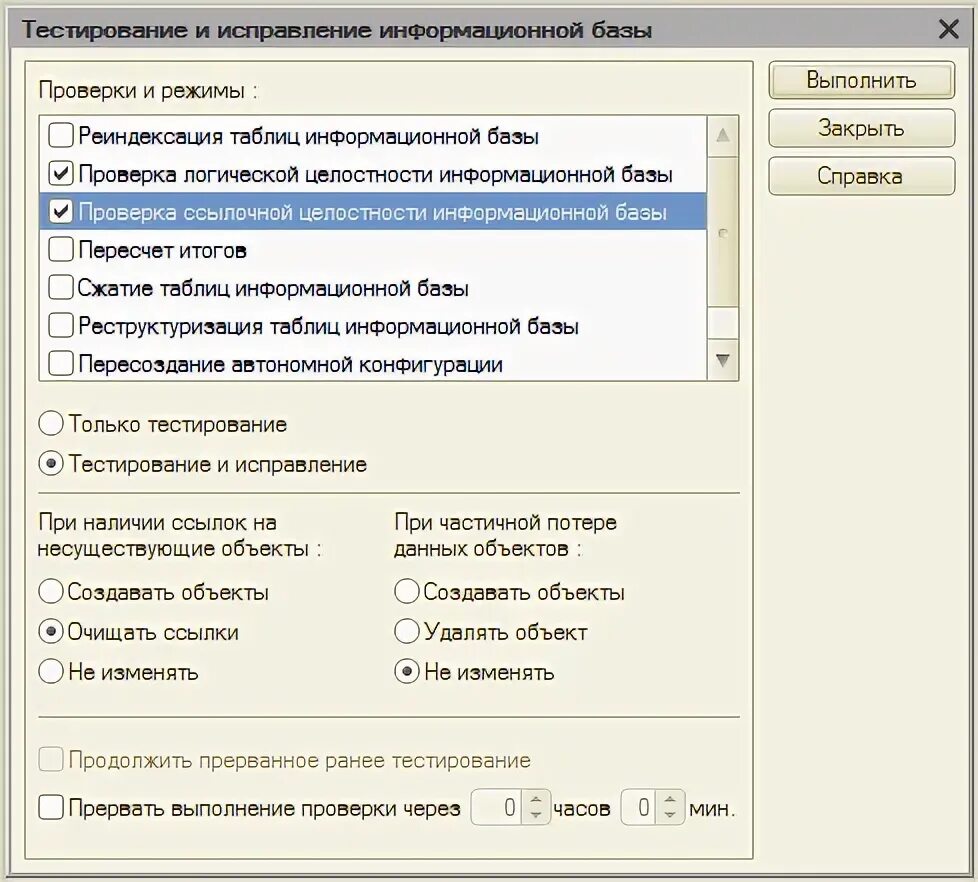This screenshot has width=978, height=882.
Task: Enable Сжатие таблиц информационной базы checkbox
Action: tap(61, 288)
